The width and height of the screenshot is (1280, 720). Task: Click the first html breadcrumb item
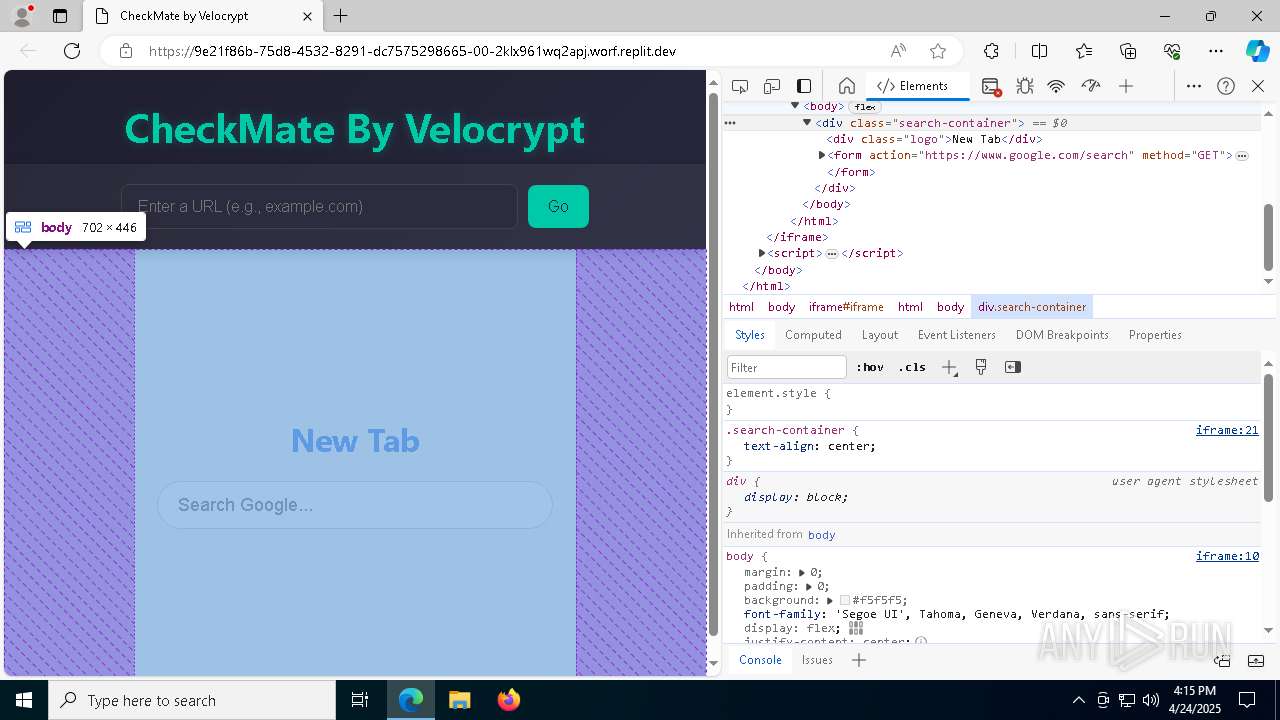741,307
